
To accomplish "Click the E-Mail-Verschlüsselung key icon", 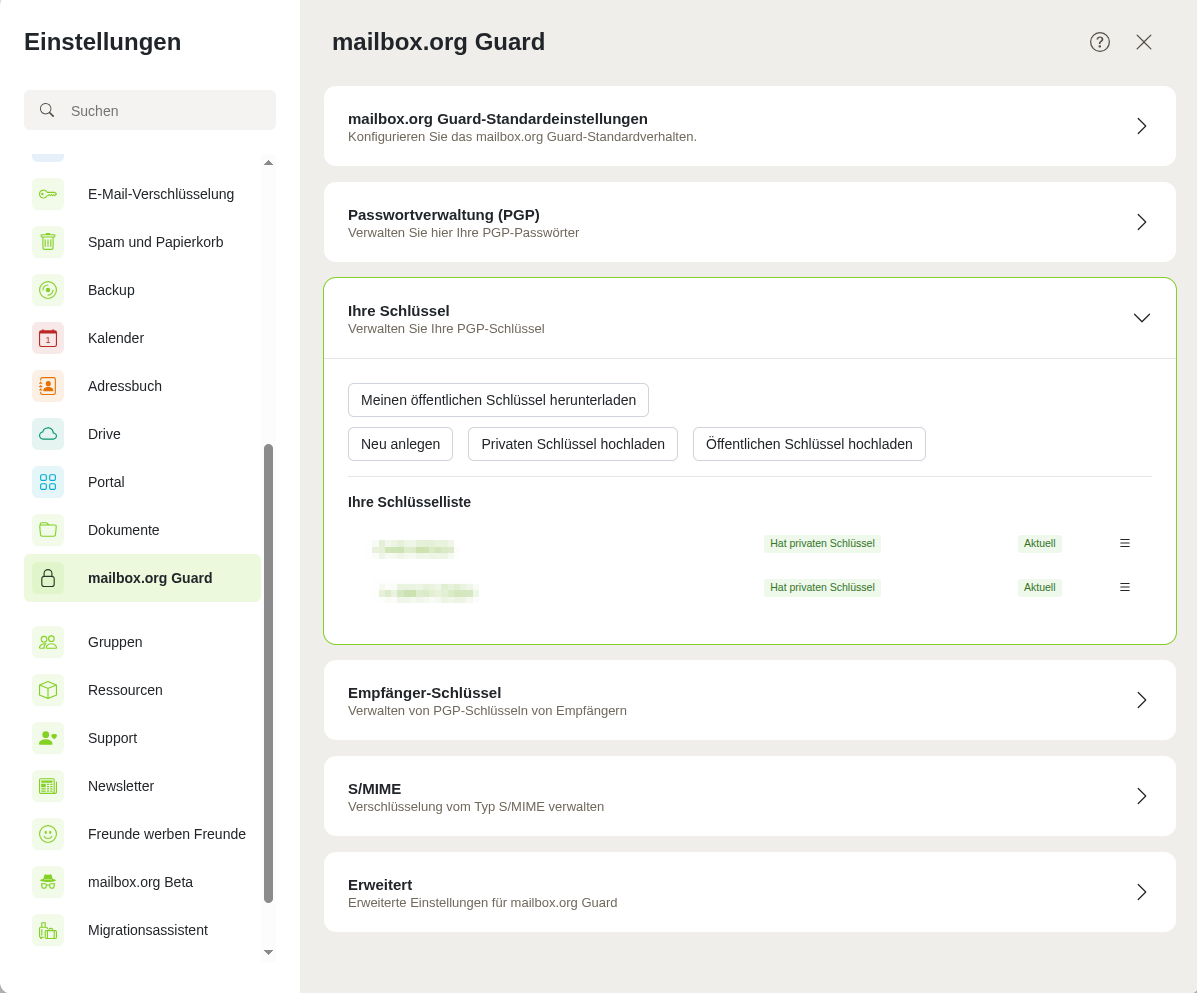I will pos(48,194).
